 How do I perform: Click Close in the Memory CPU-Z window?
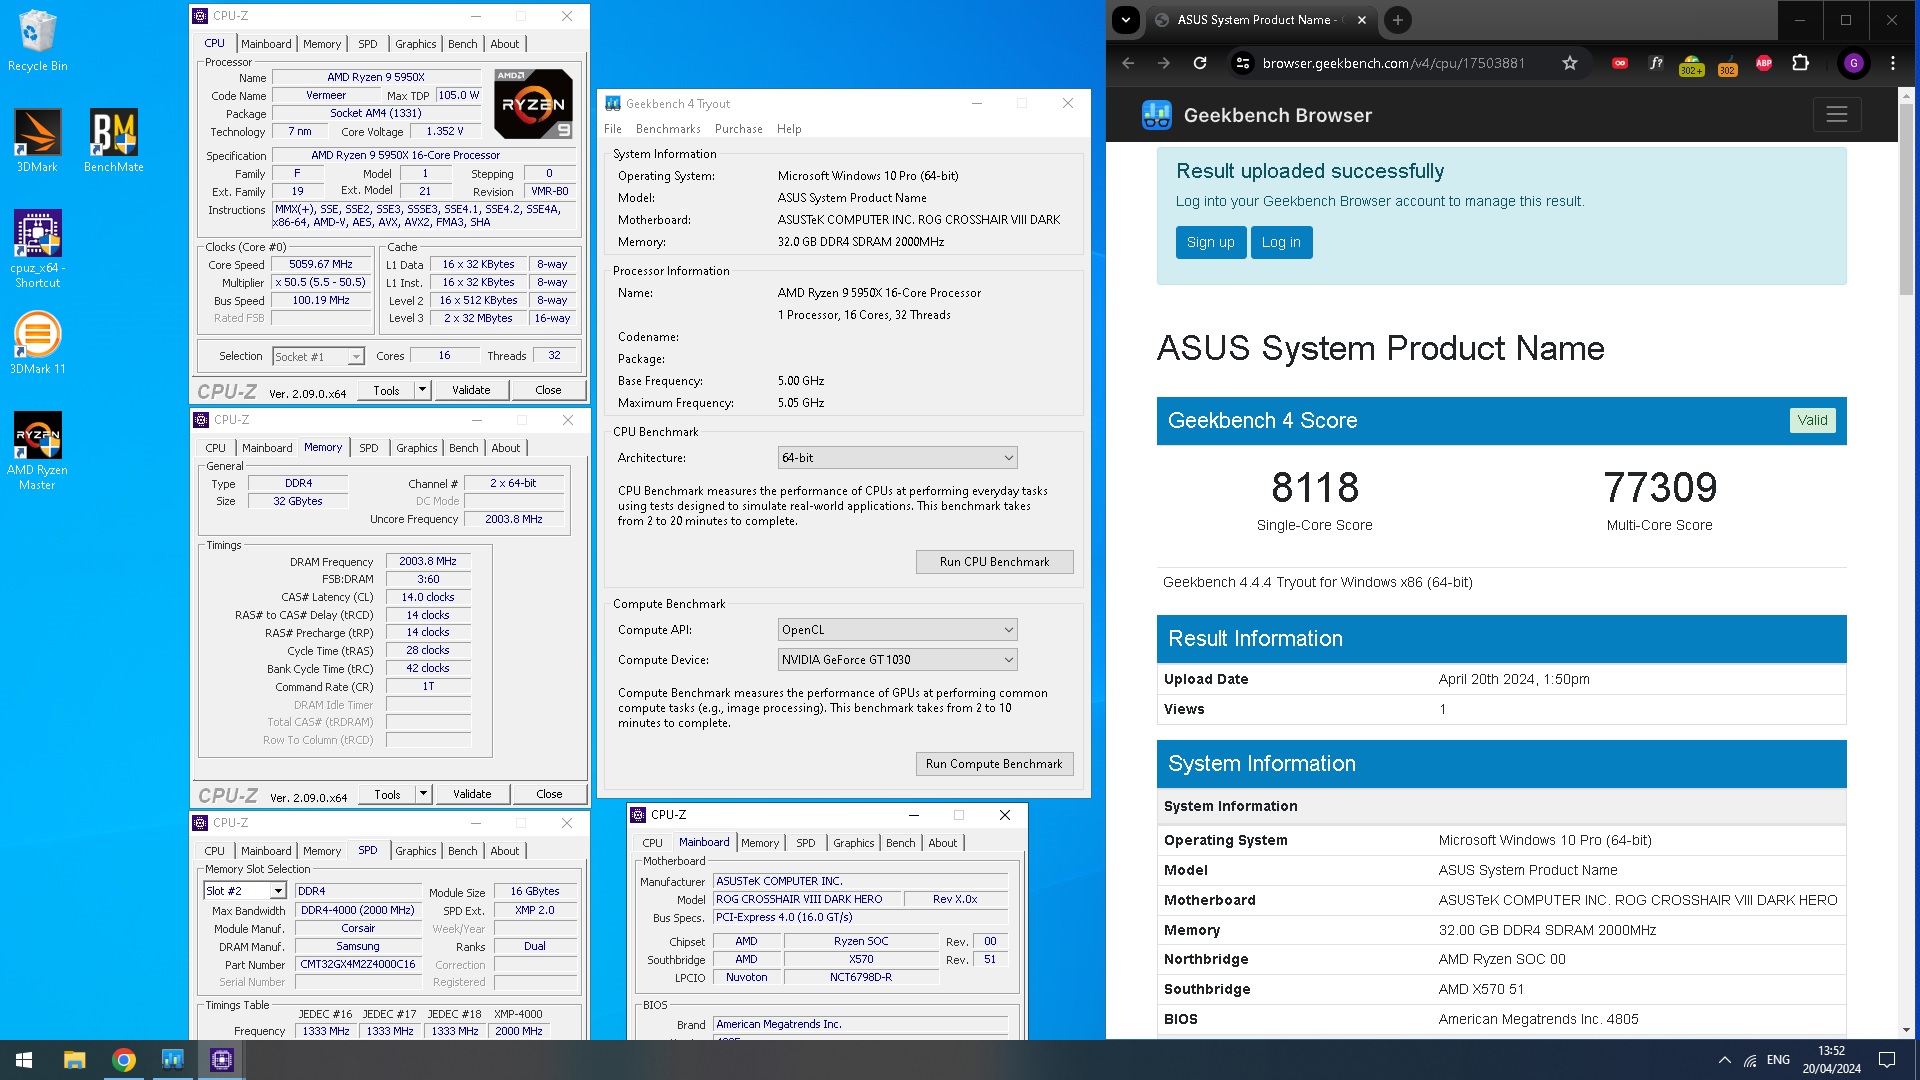(x=549, y=794)
